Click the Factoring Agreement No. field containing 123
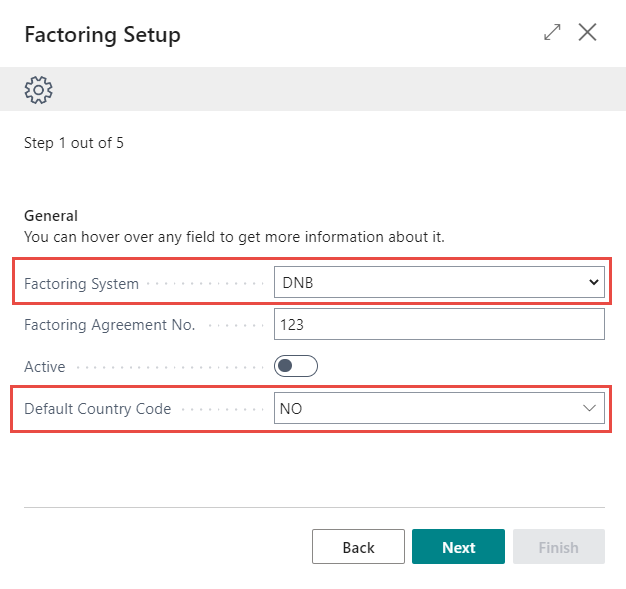 tap(439, 325)
